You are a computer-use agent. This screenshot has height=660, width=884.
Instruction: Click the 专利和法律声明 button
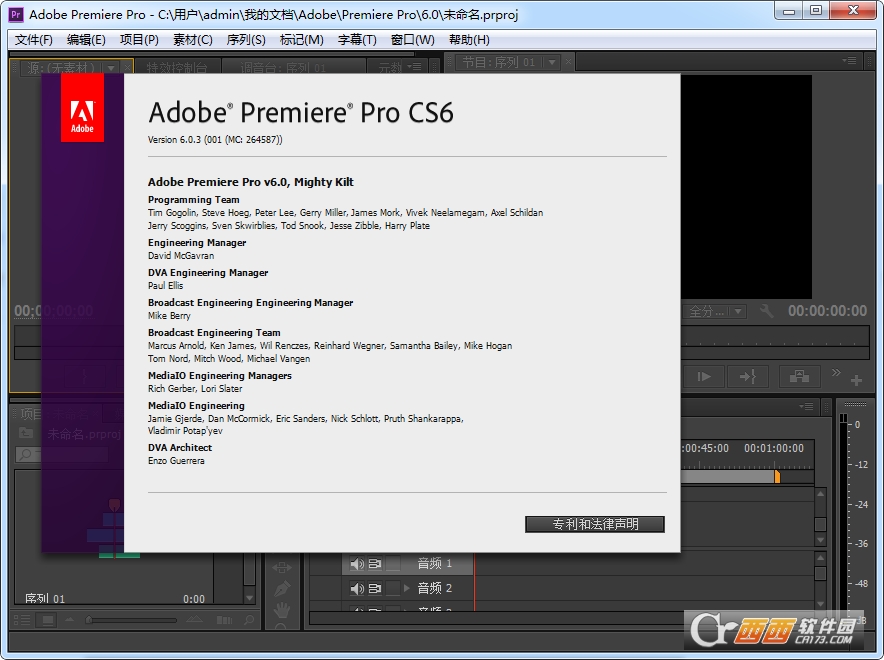pos(594,524)
